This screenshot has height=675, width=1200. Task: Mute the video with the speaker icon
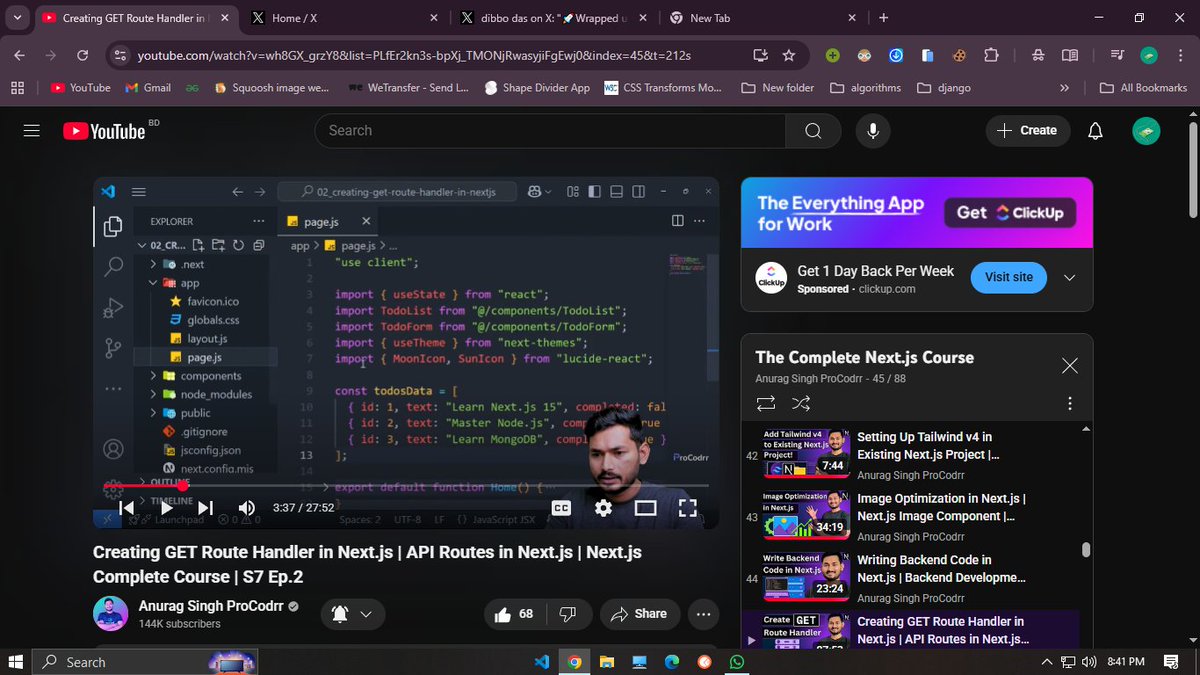245,508
